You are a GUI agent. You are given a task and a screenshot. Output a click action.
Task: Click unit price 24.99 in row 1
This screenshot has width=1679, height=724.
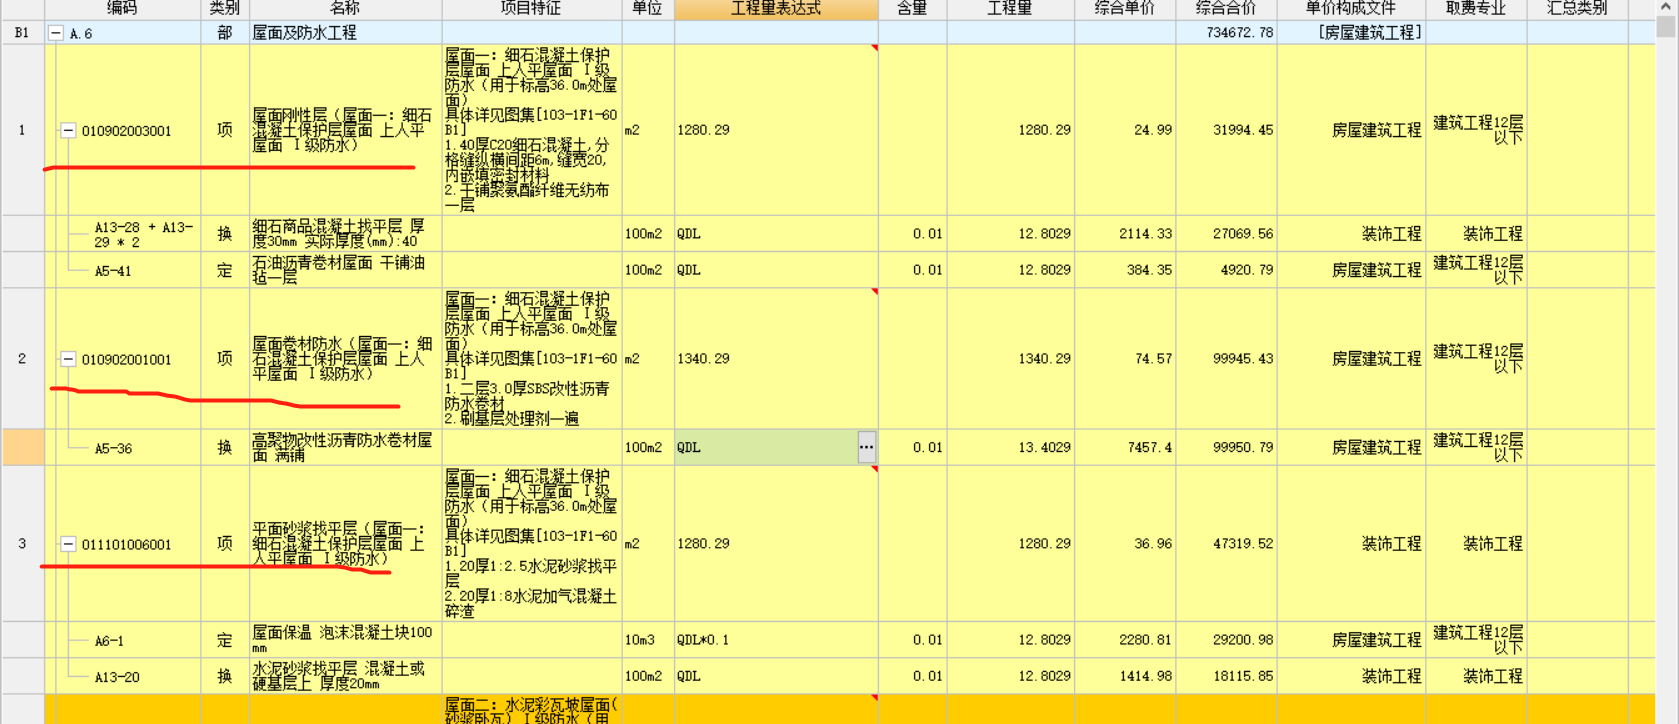[1124, 130]
